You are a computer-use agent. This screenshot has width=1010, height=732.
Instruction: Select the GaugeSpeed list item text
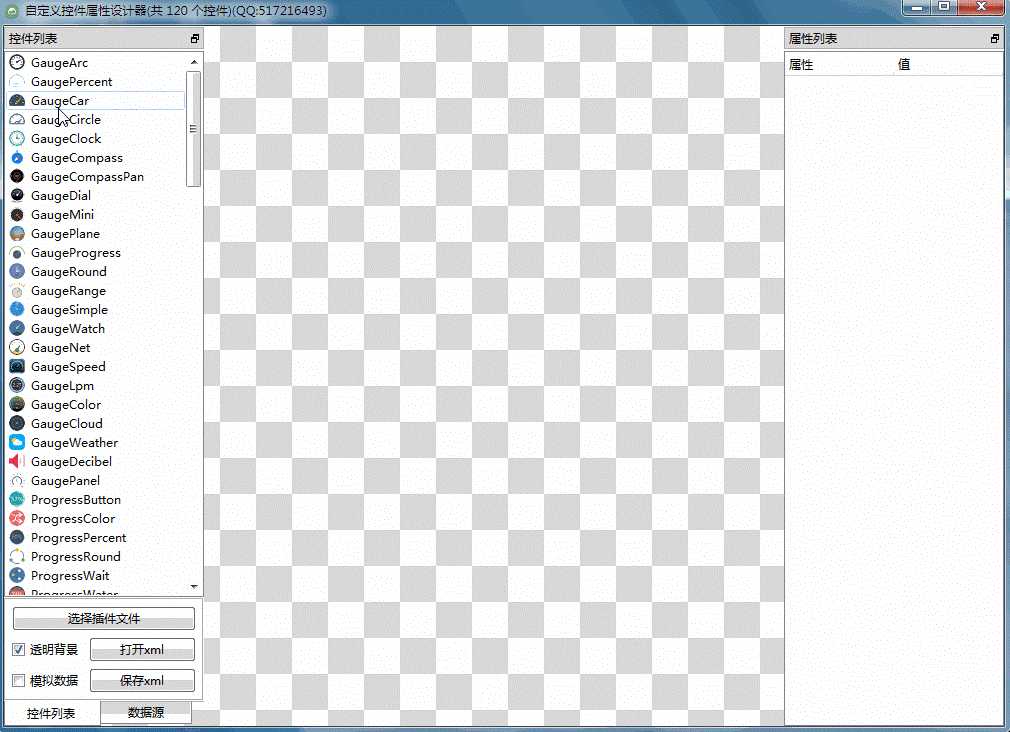pos(68,367)
